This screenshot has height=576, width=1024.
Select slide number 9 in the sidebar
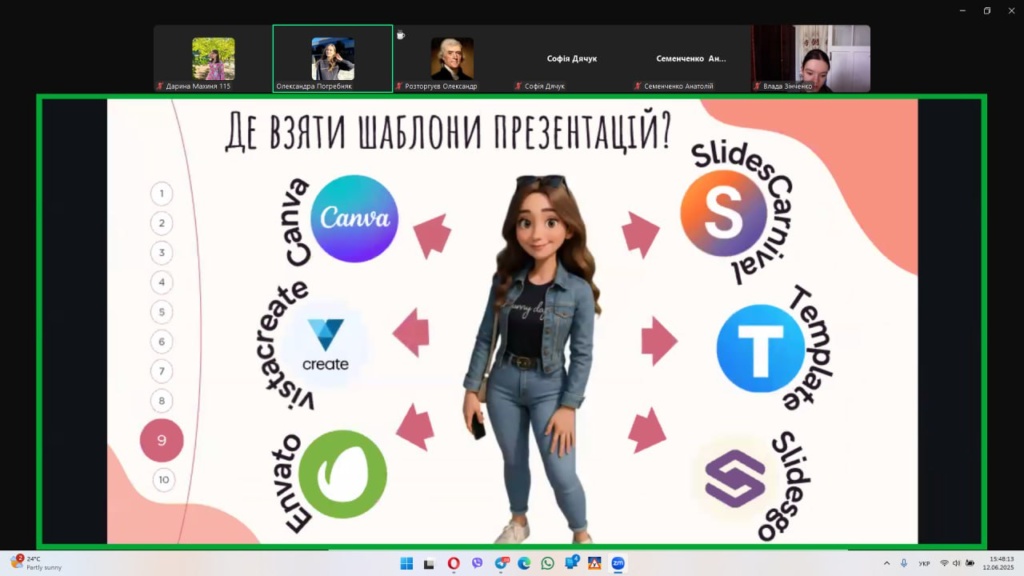point(162,440)
